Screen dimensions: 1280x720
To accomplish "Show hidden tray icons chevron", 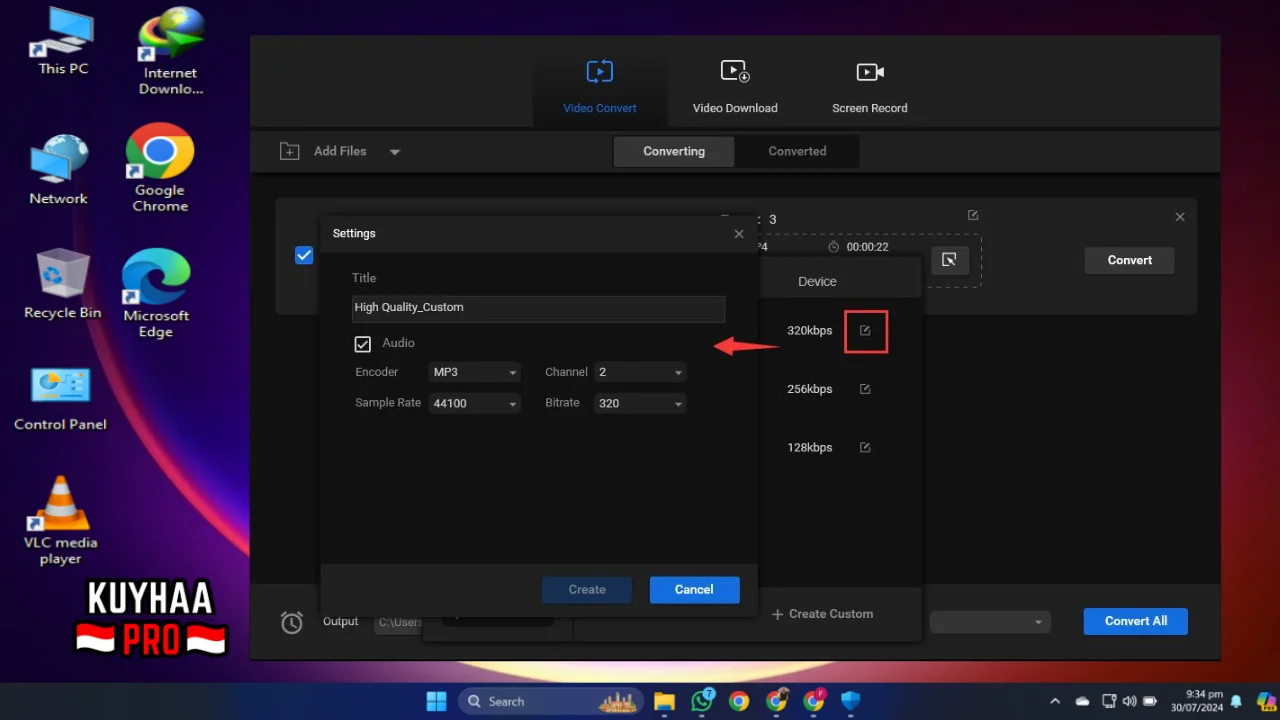I will (x=1055, y=701).
